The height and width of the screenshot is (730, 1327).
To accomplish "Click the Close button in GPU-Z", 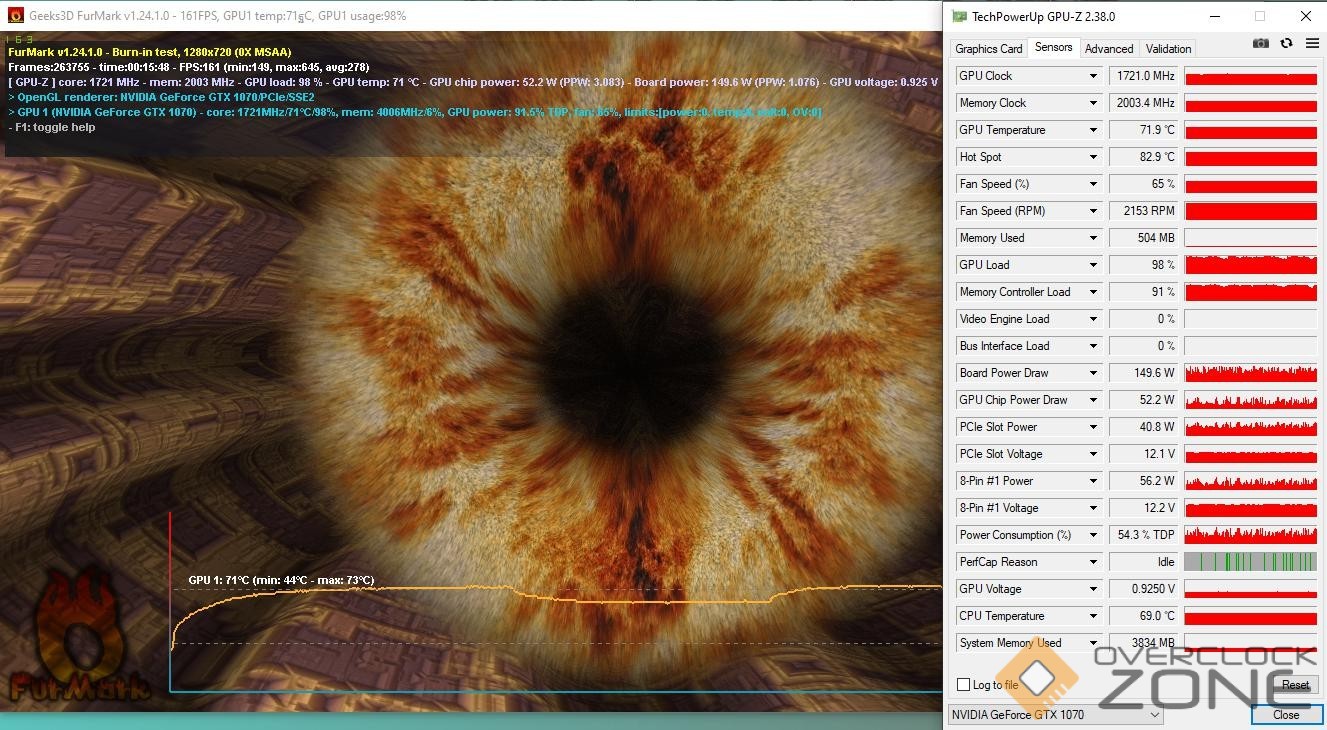I will [x=1286, y=715].
